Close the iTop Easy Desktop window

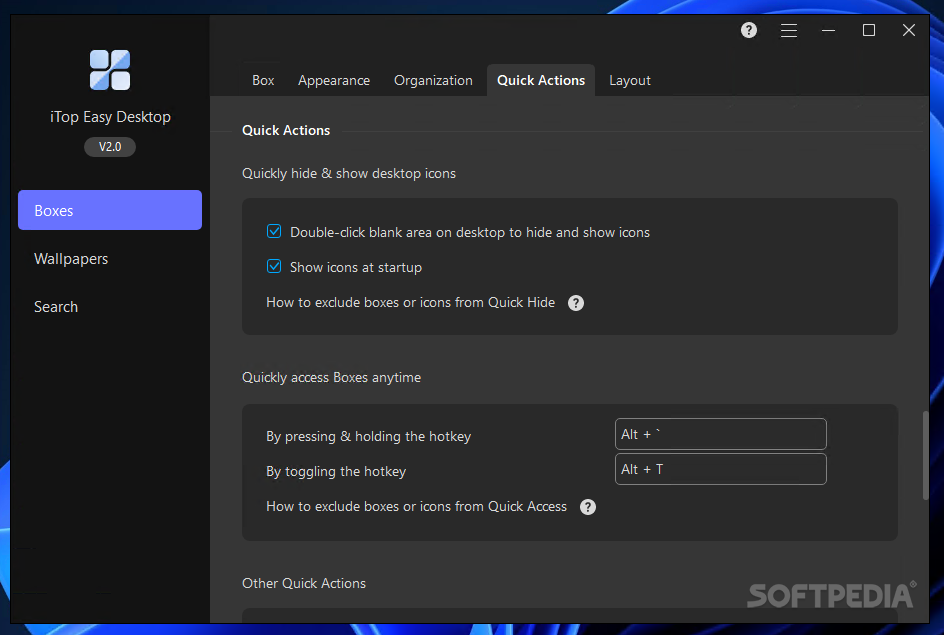click(x=908, y=30)
